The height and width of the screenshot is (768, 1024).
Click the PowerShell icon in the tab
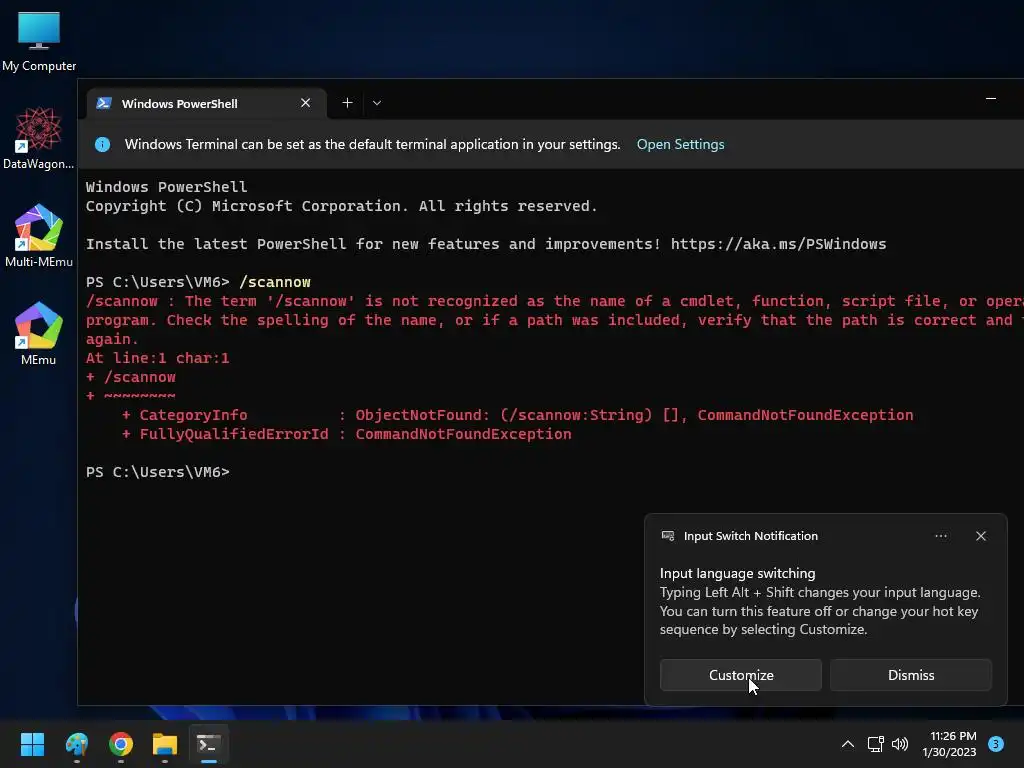point(104,103)
